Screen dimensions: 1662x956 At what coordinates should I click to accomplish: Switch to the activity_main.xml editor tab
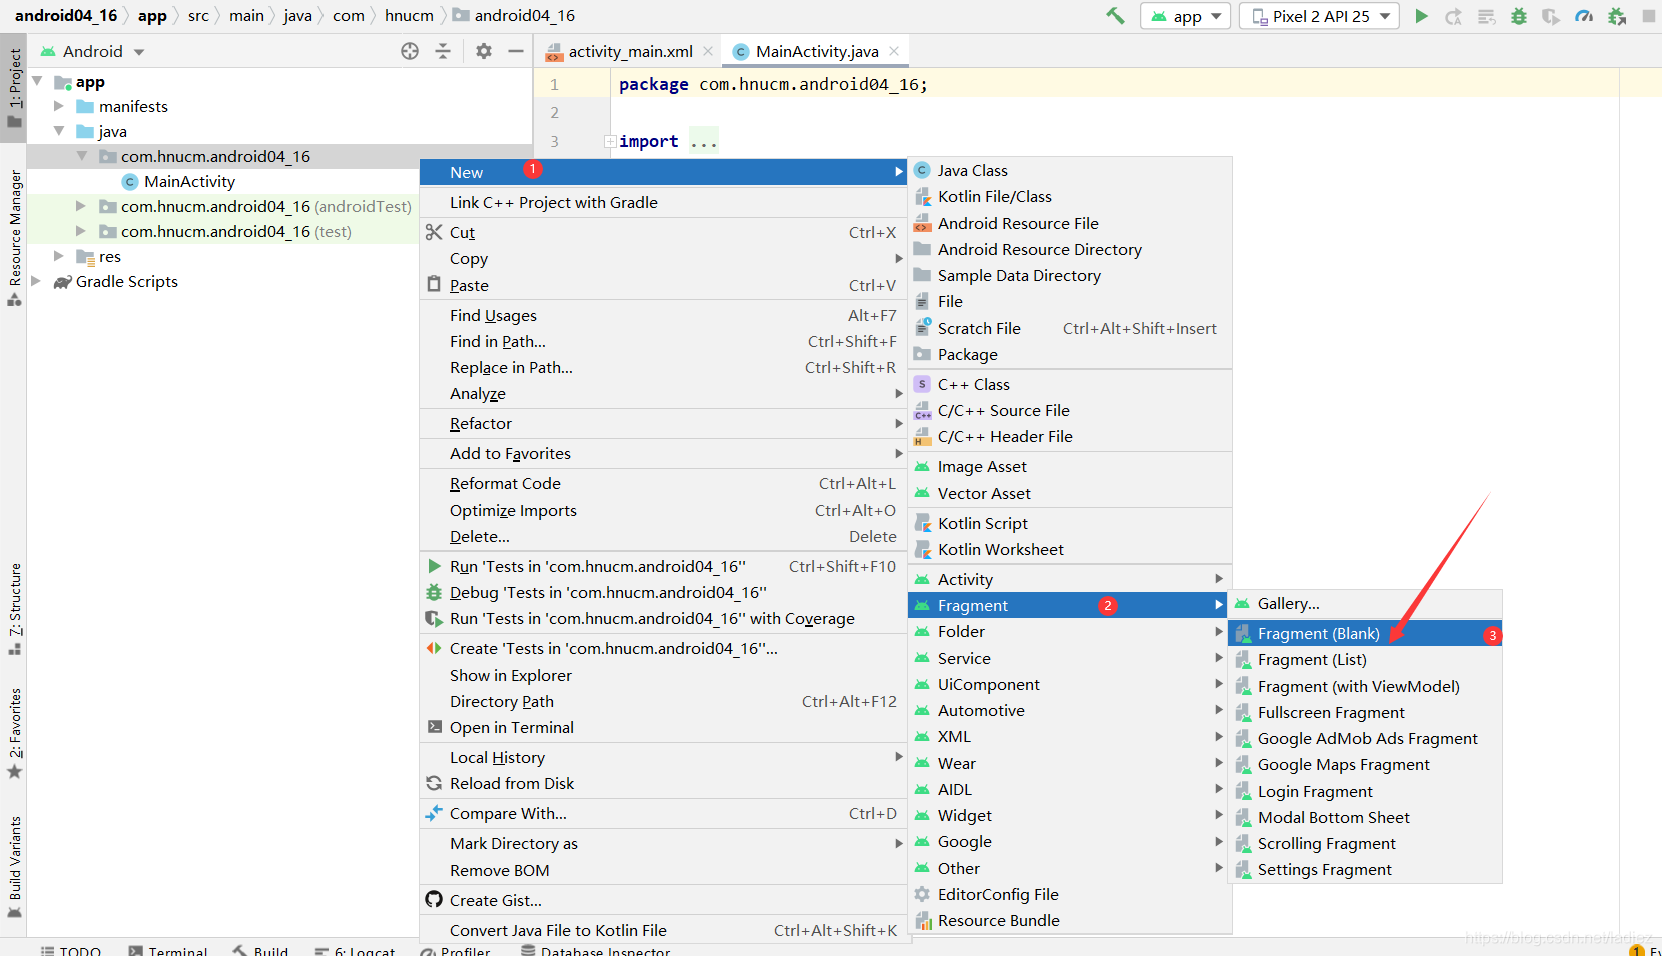pyautogui.click(x=630, y=51)
